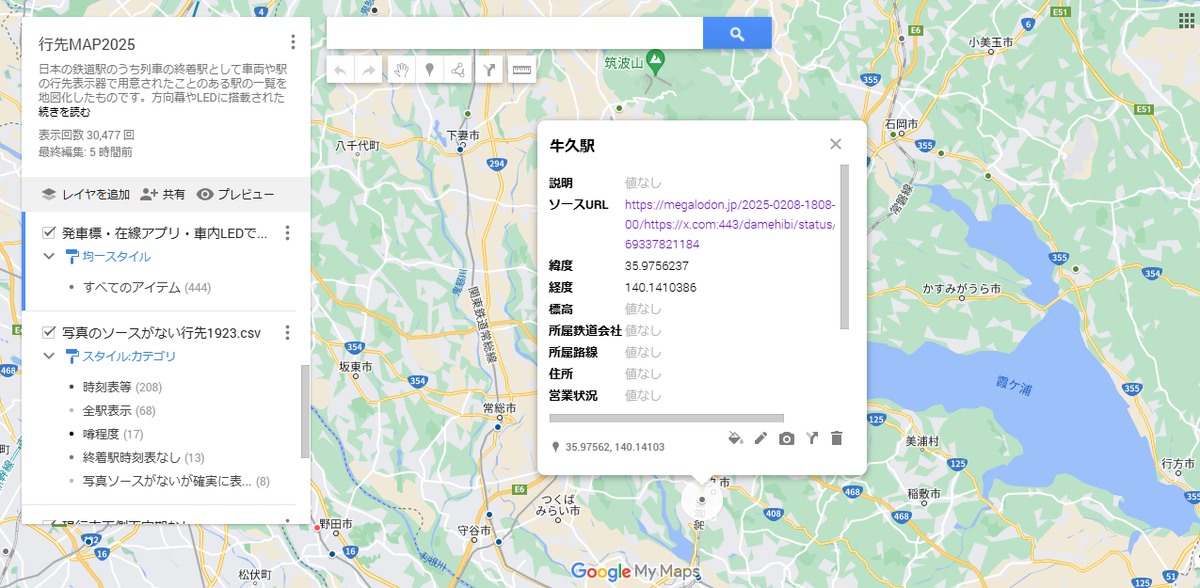Toggle the 発車標・在線アプリ layer checkbox

48,233
